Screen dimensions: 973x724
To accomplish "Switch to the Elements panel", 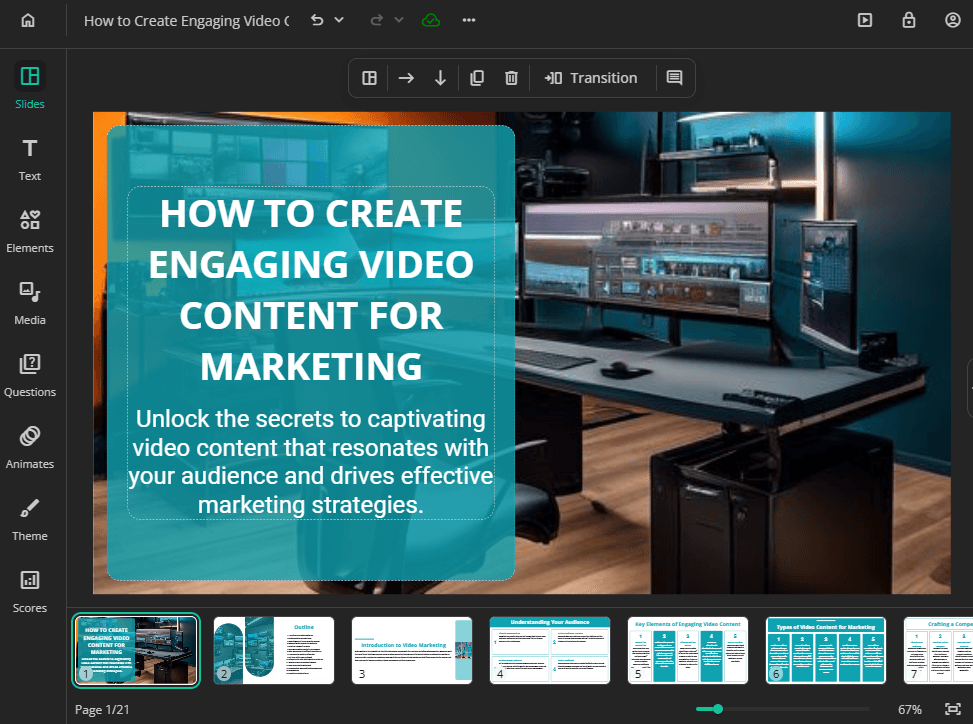I will click(x=30, y=231).
